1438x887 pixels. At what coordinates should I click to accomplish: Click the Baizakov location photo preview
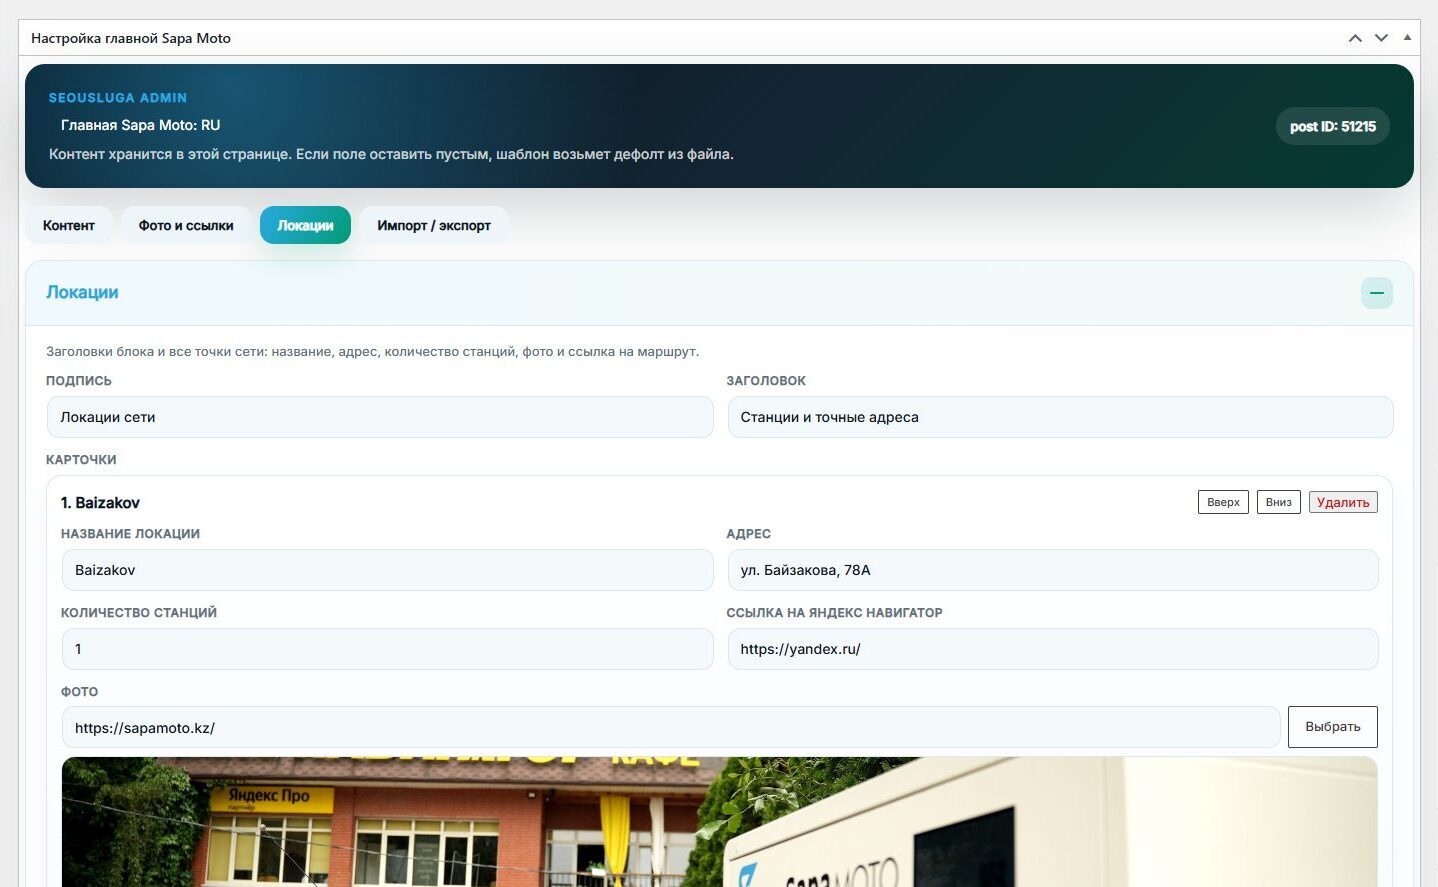pos(719,822)
